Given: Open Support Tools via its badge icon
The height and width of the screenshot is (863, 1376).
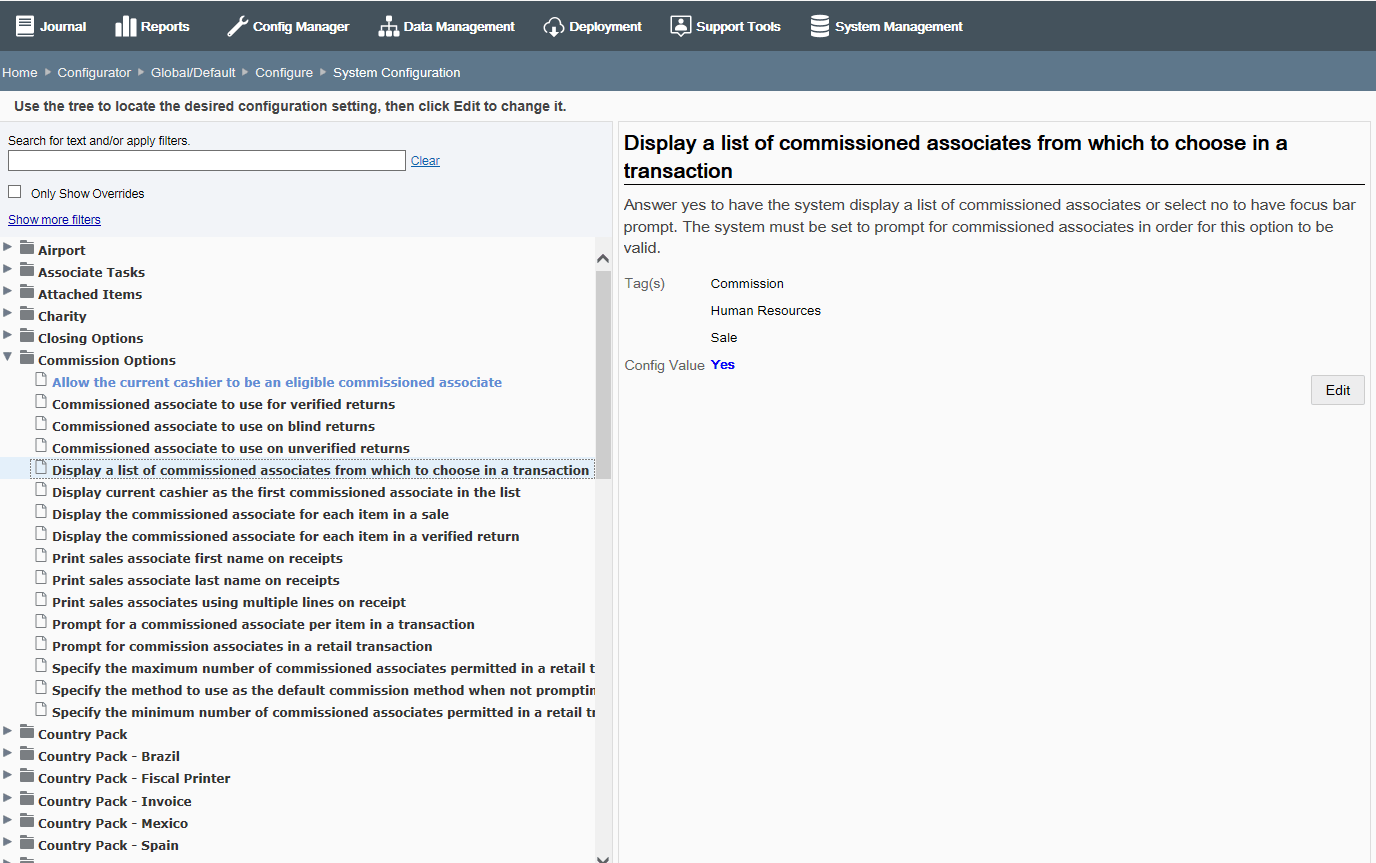Looking at the screenshot, I should pos(681,25).
